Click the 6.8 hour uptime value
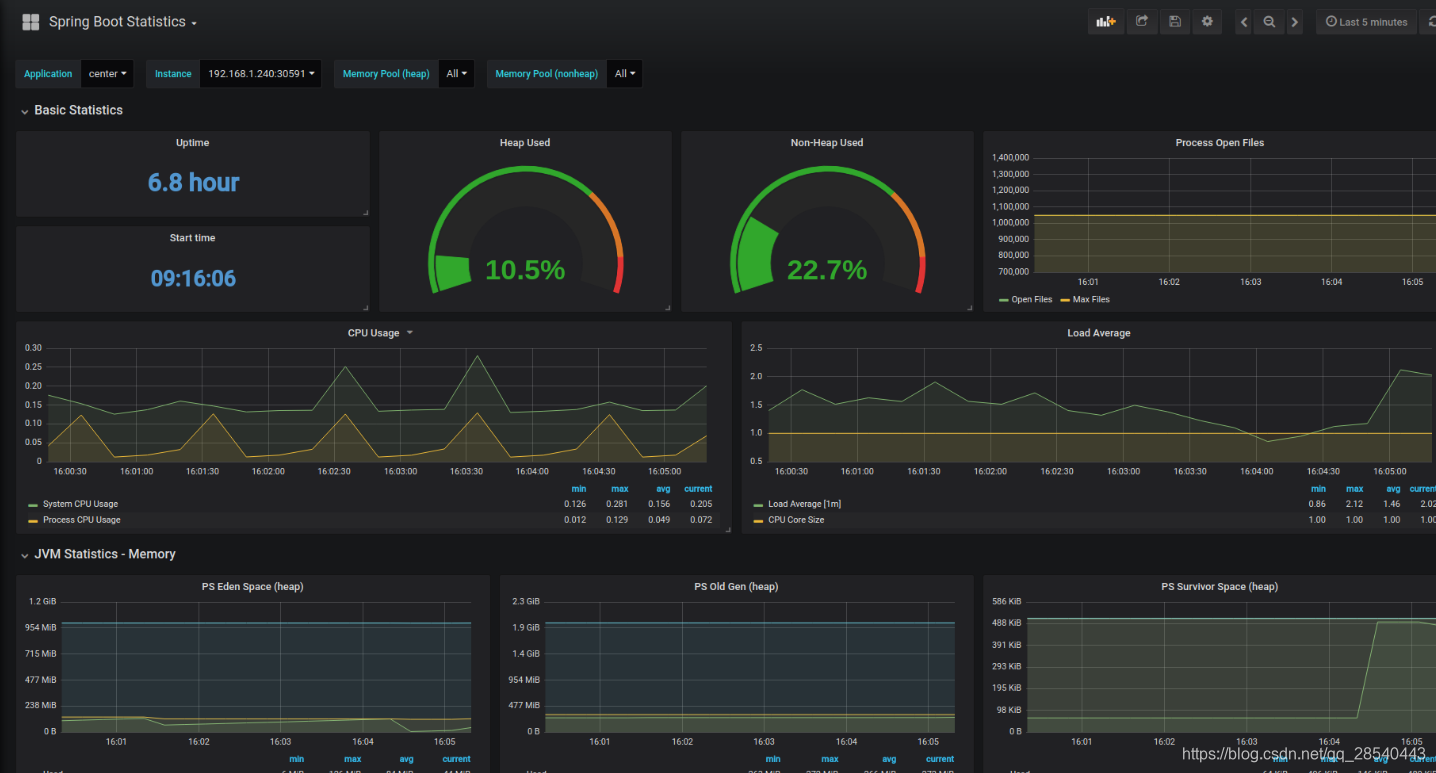This screenshot has height=773, width=1436. pyautogui.click(x=193, y=182)
